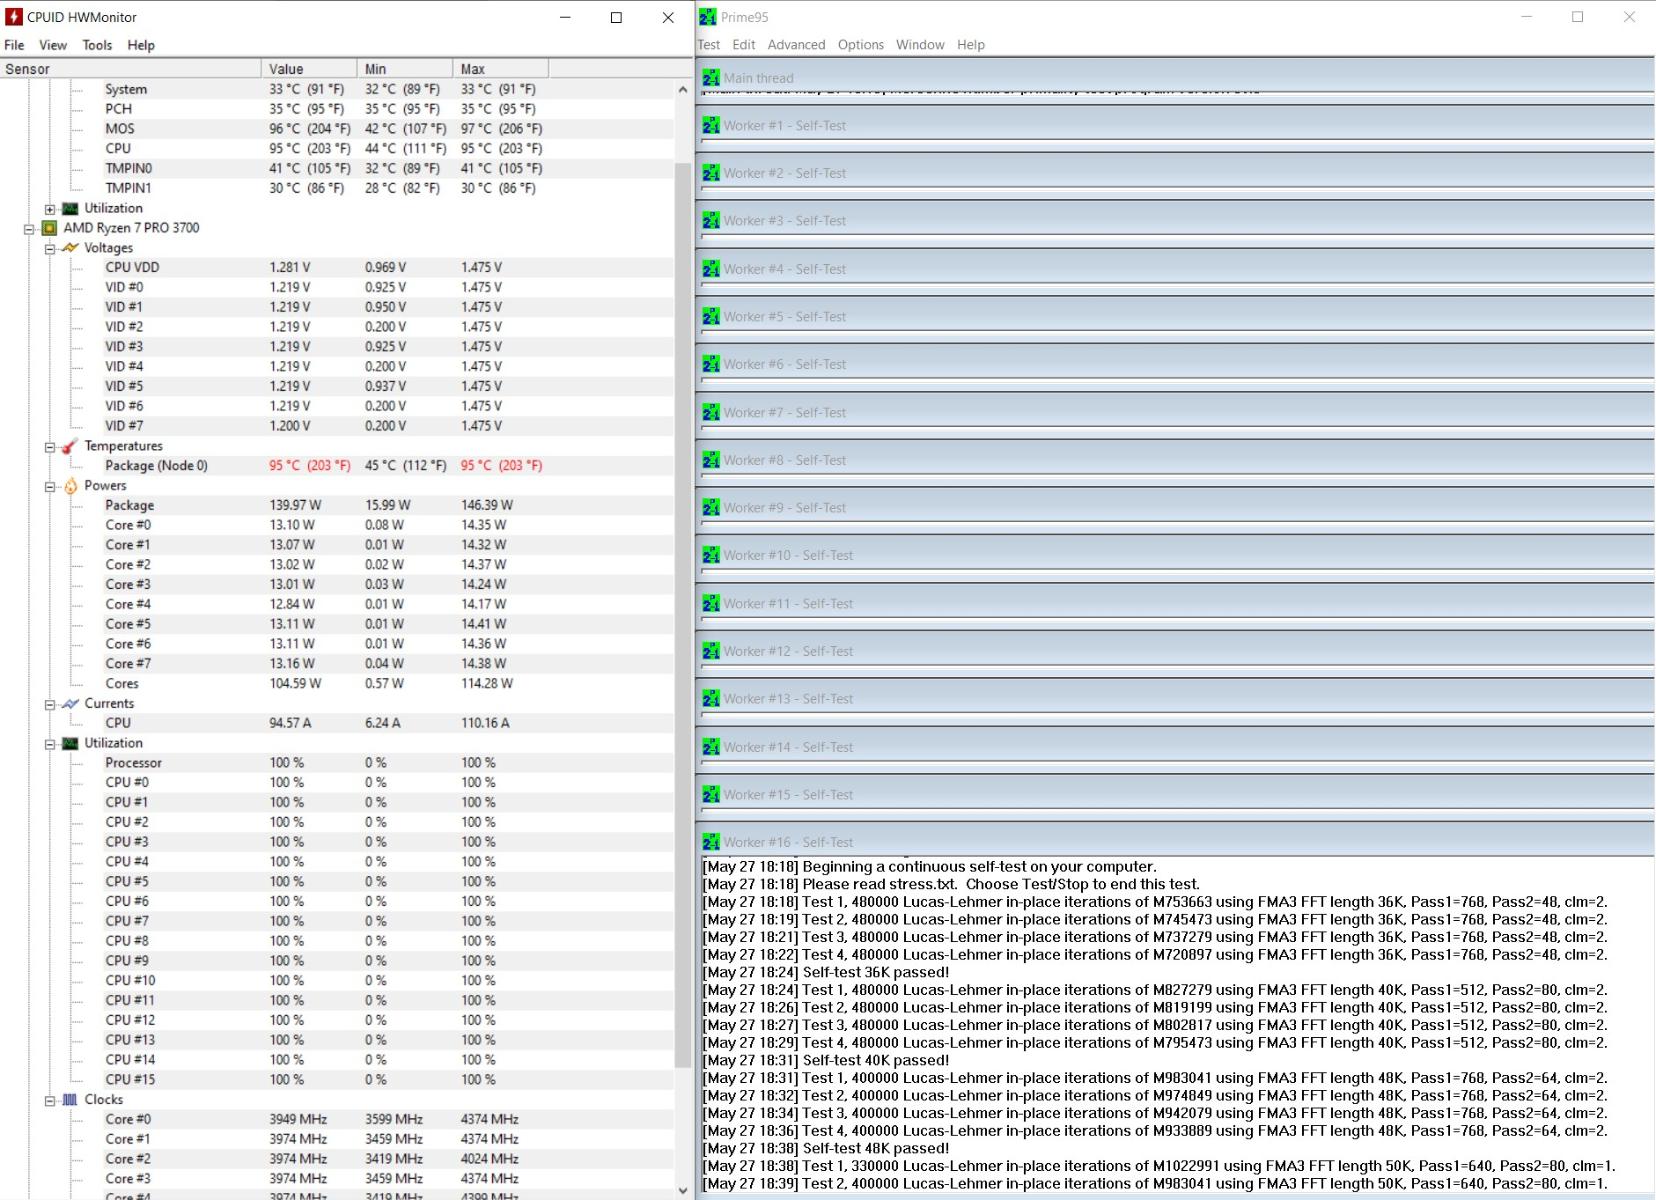Click the Main thread window icon
This screenshot has height=1200, width=1656.
pos(711,78)
